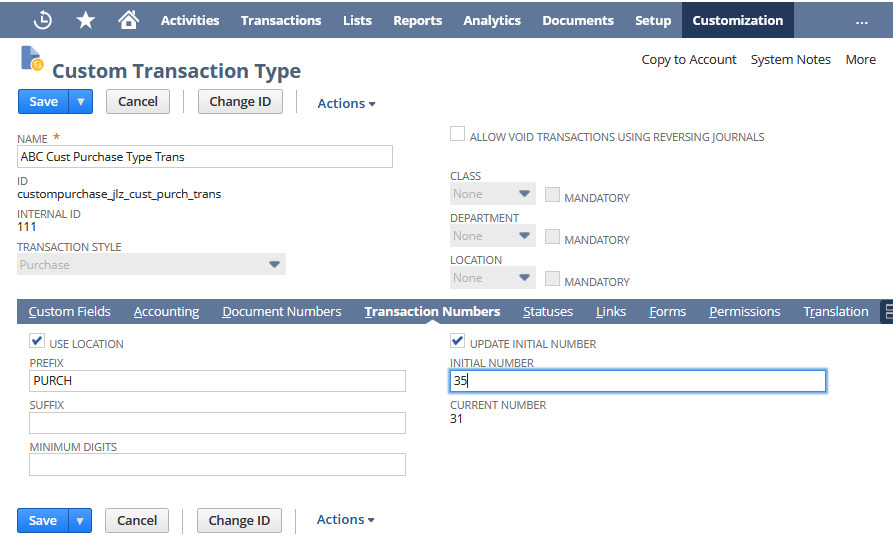Expand the top Actions menu
The height and width of the screenshot is (539, 893).
point(346,103)
